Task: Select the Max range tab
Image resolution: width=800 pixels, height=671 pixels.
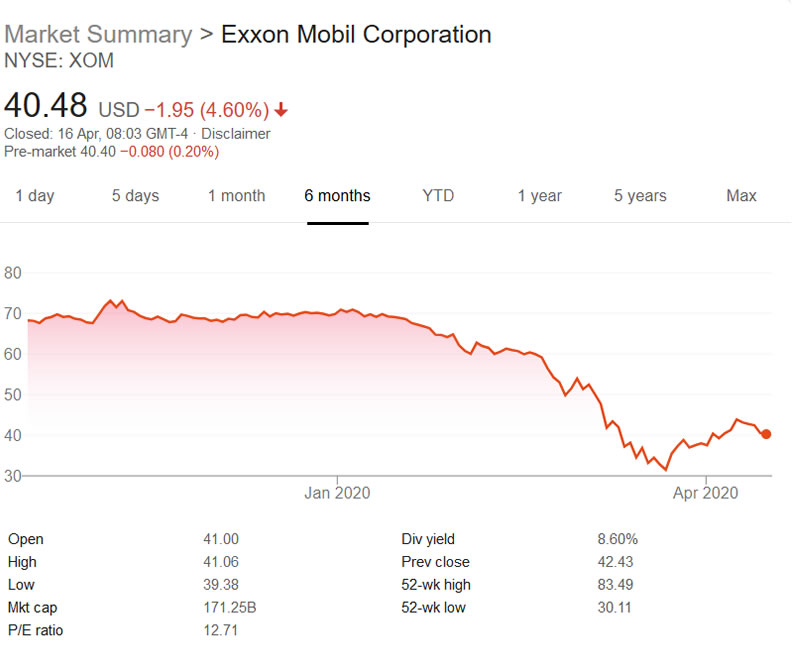Action: [x=741, y=196]
